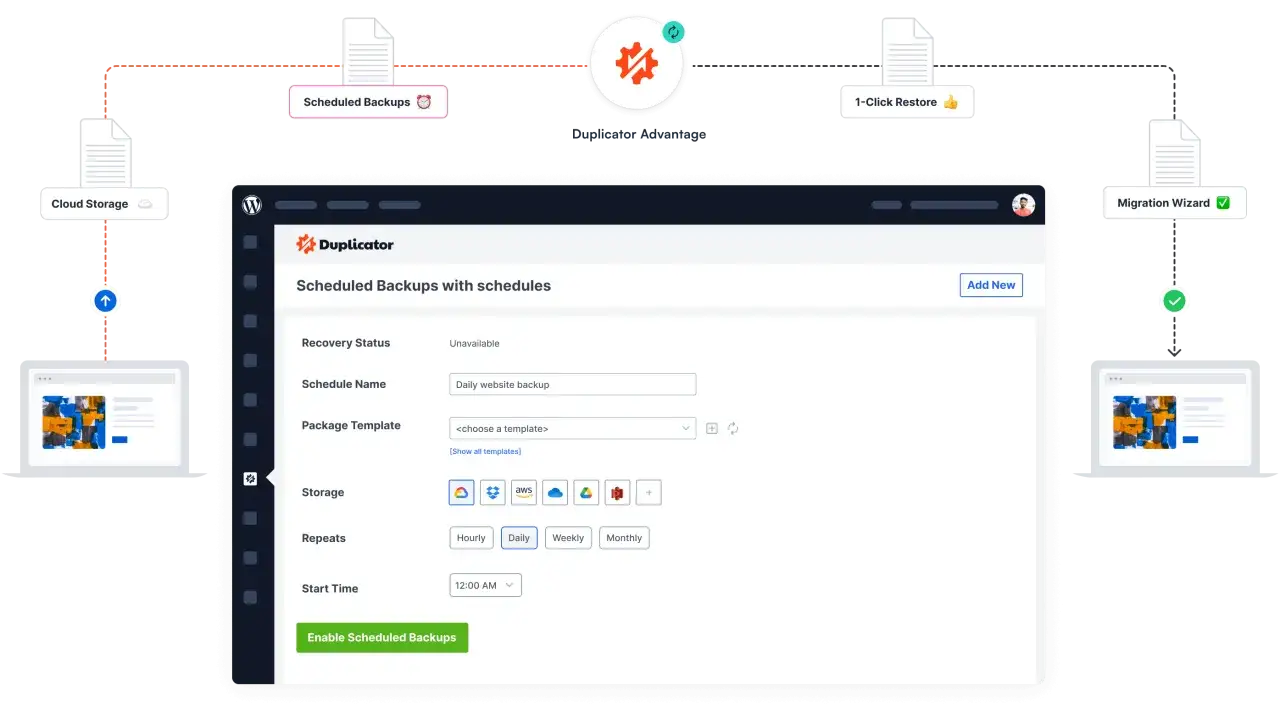Open the Duplicator item in the sidebar
Image resolution: width=1280 pixels, height=719 pixels.
[250, 479]
